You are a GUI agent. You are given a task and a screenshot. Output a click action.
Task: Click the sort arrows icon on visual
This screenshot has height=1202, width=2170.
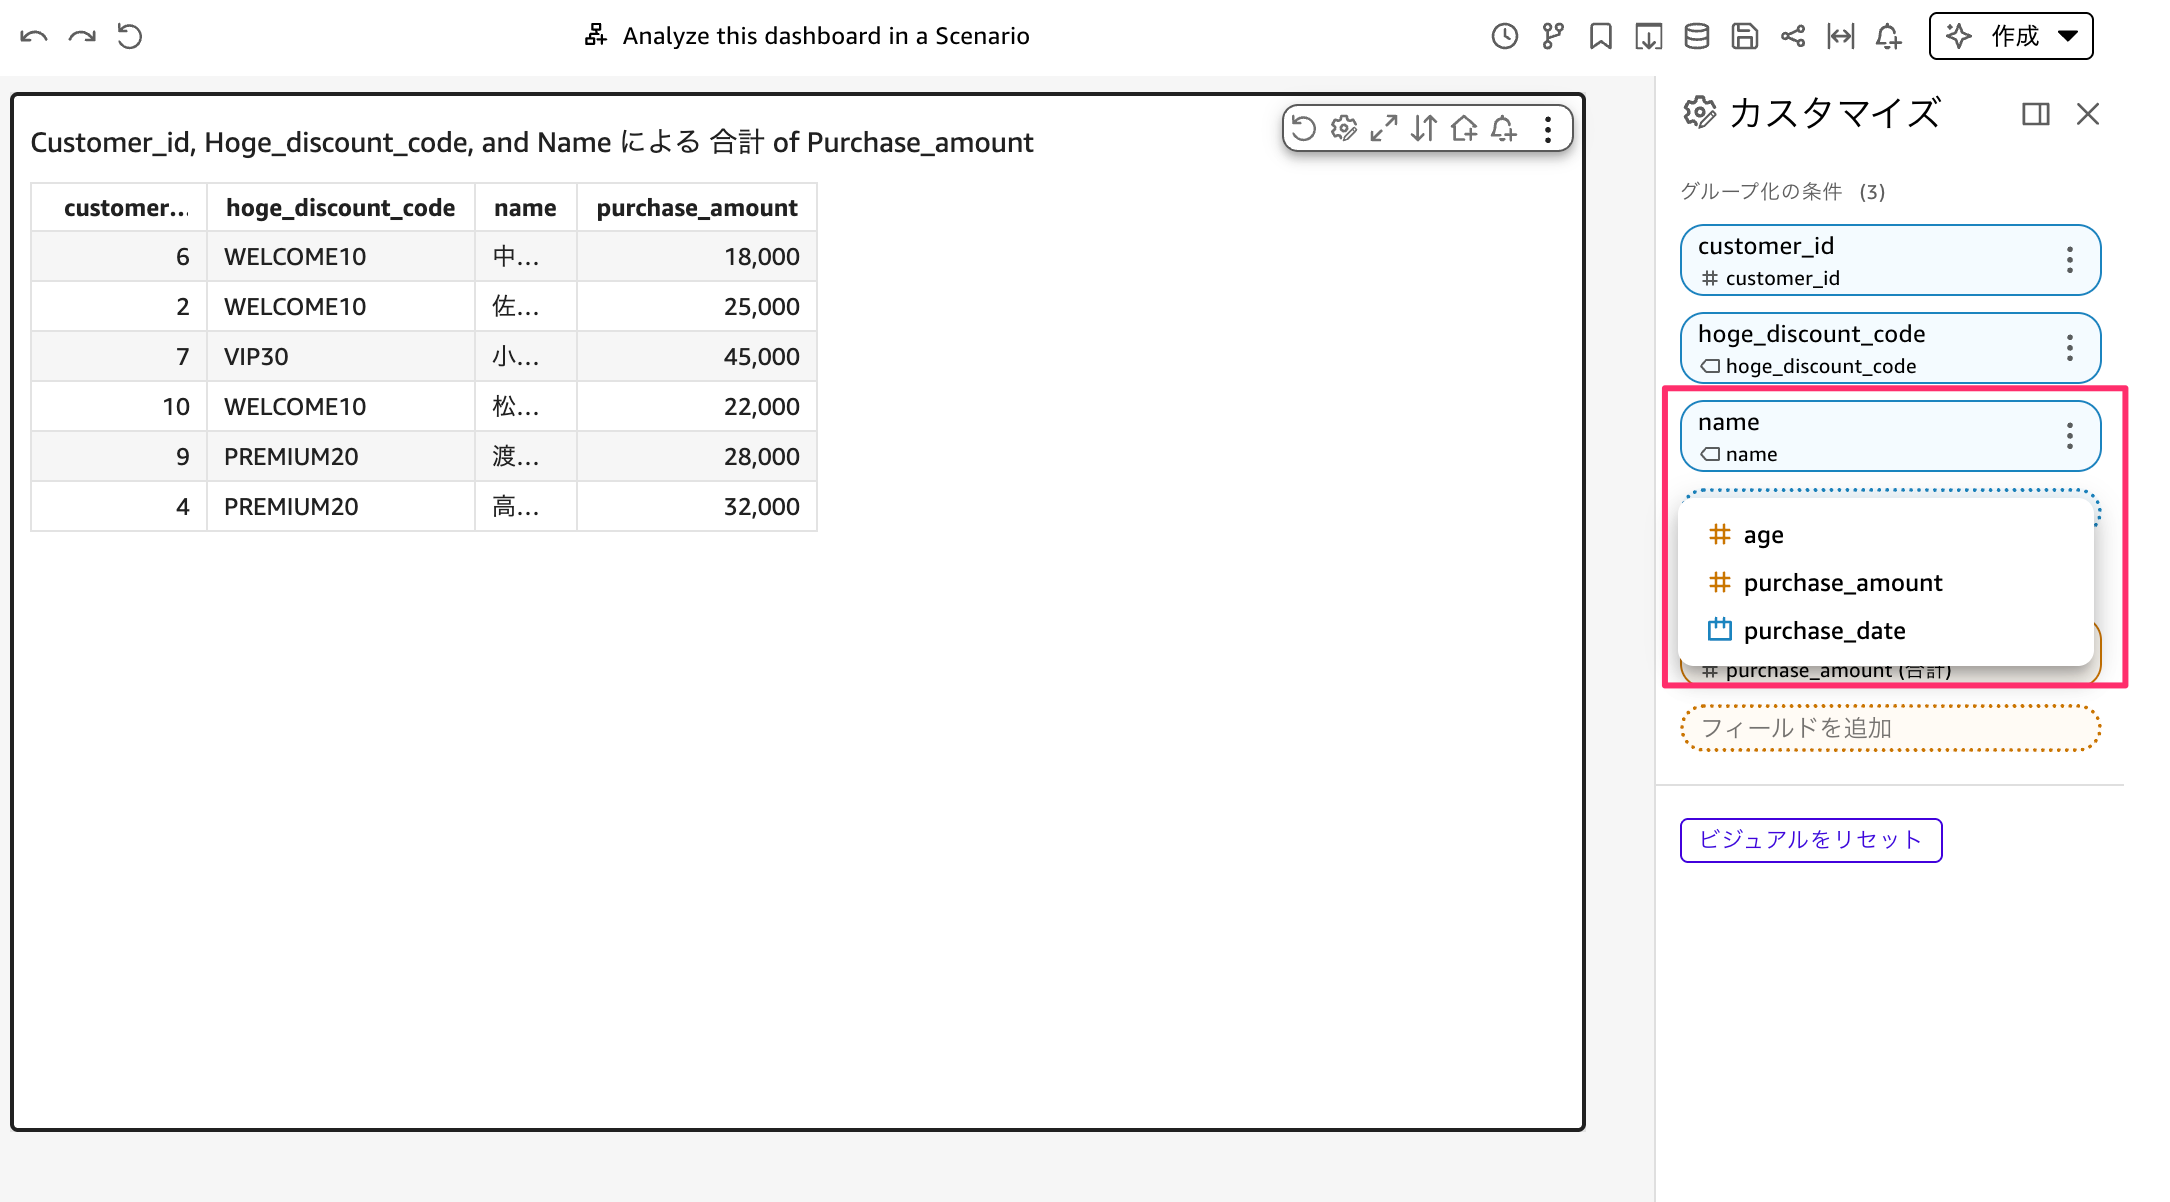1424,129
